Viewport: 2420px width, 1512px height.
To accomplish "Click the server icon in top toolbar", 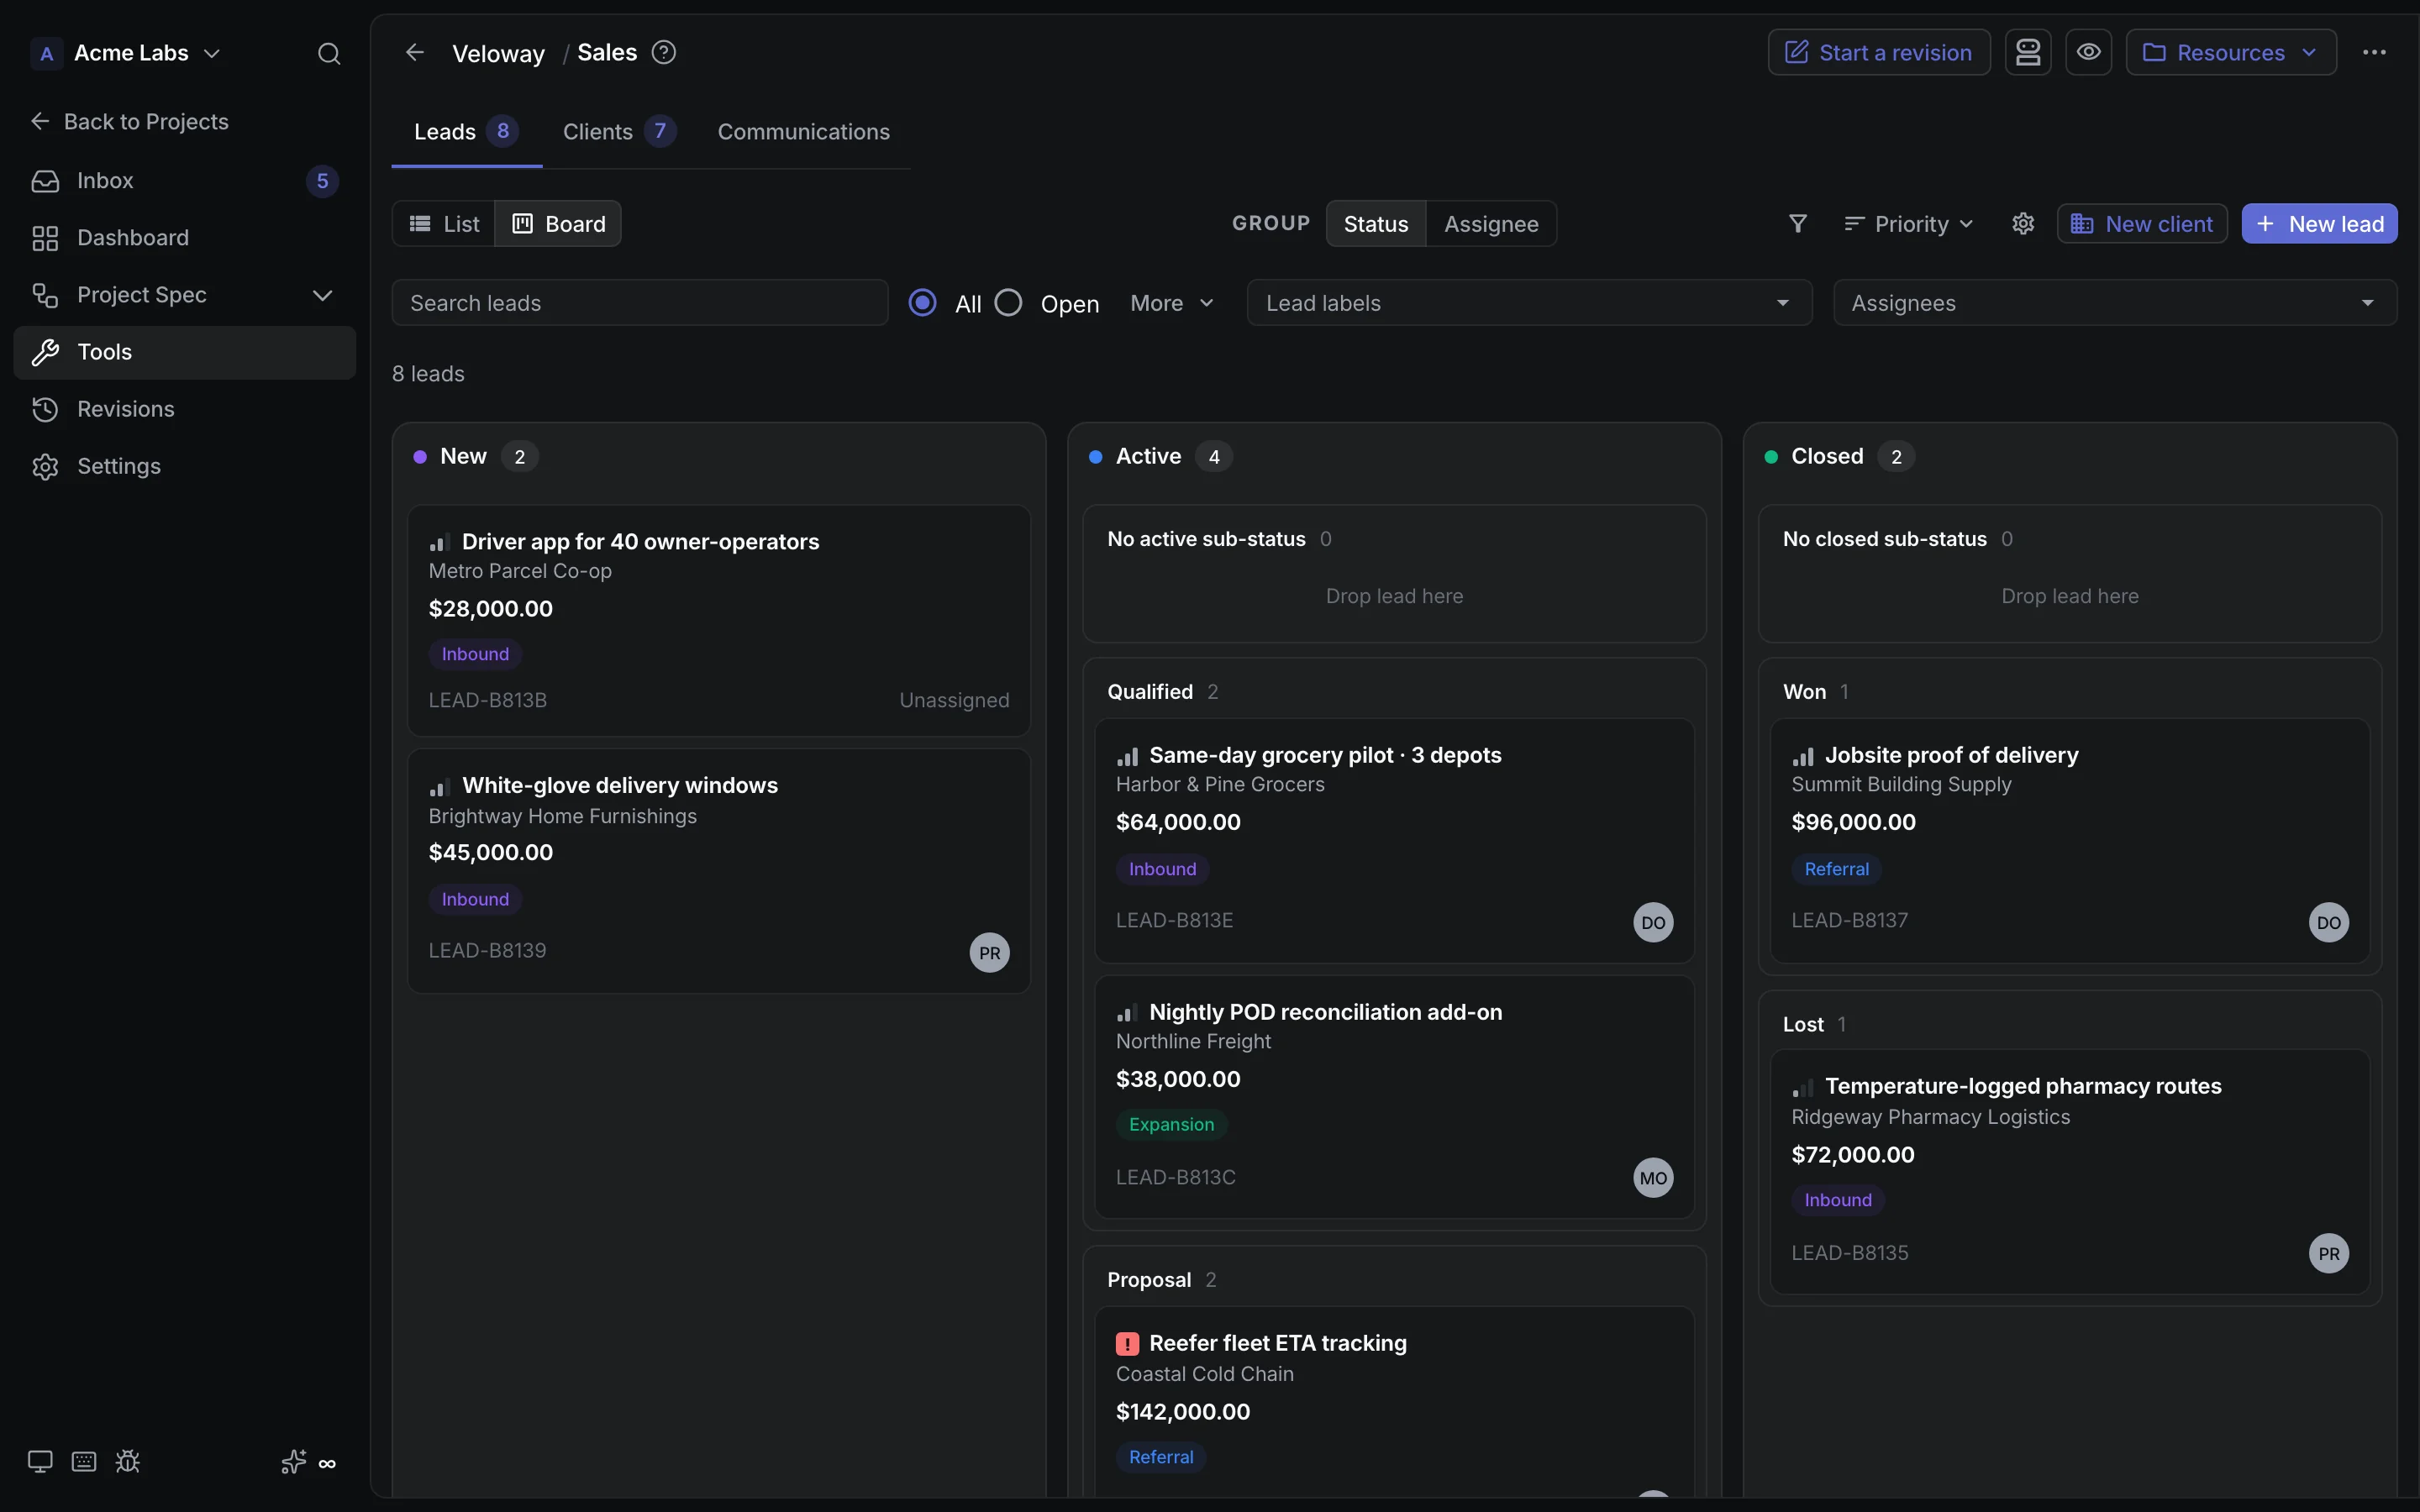I will point(2028,52).
